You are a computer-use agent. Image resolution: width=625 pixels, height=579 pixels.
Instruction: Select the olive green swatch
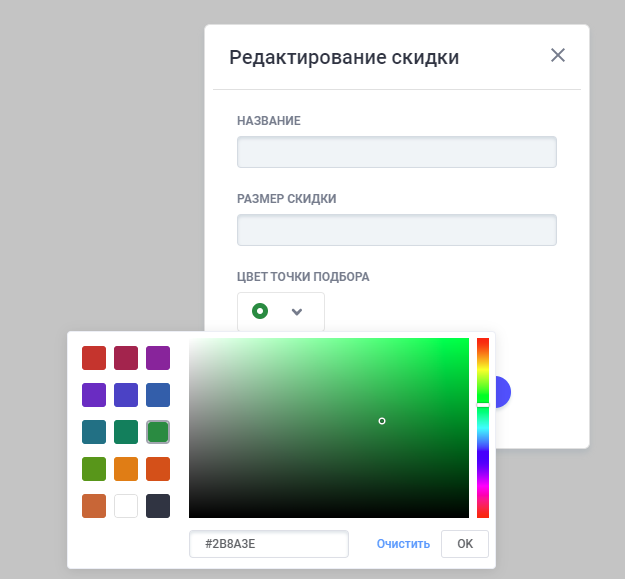coord(94,469)
